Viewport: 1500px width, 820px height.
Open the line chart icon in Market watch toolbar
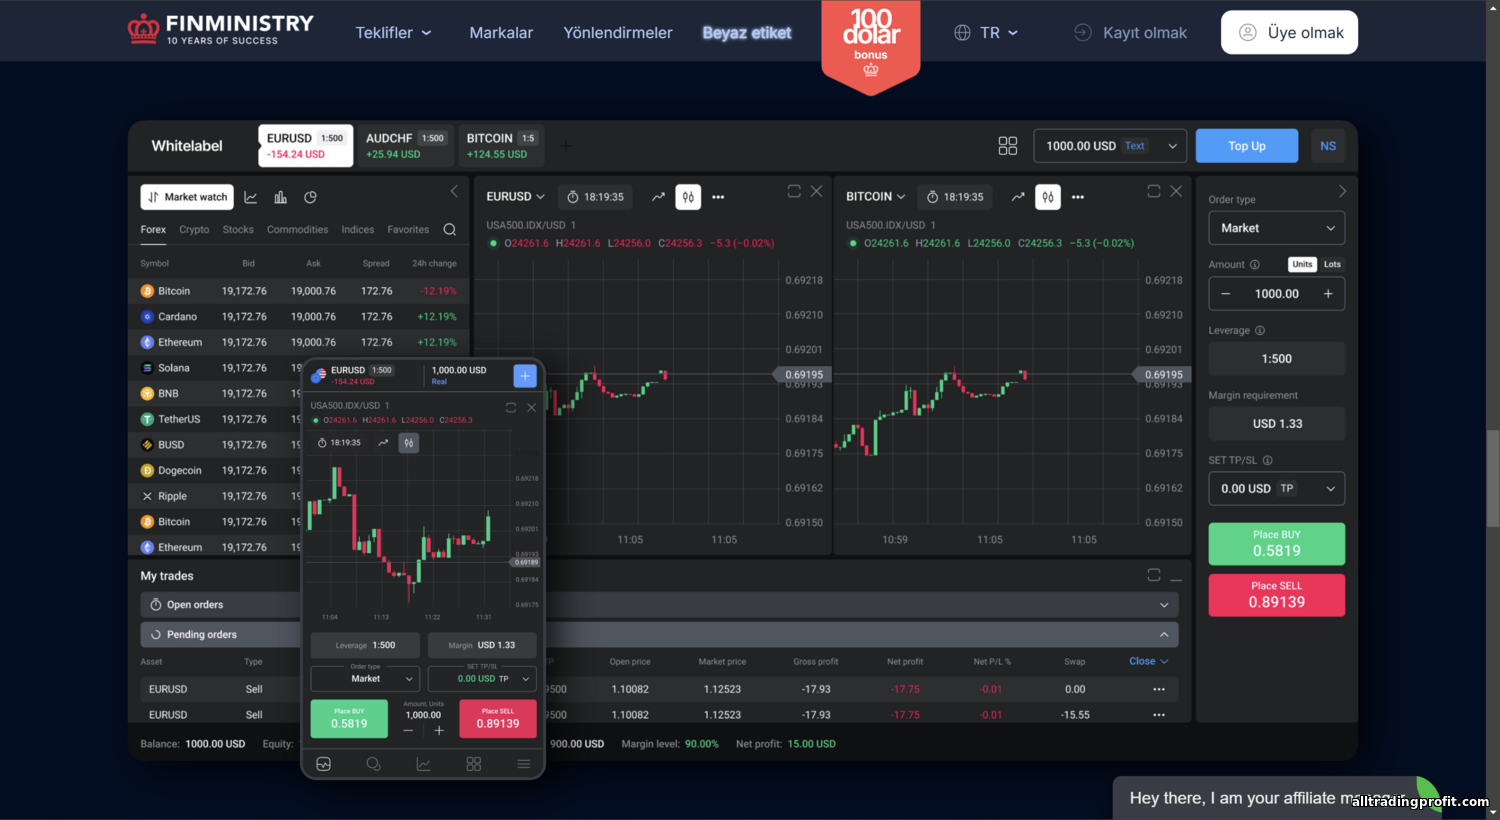251,197
